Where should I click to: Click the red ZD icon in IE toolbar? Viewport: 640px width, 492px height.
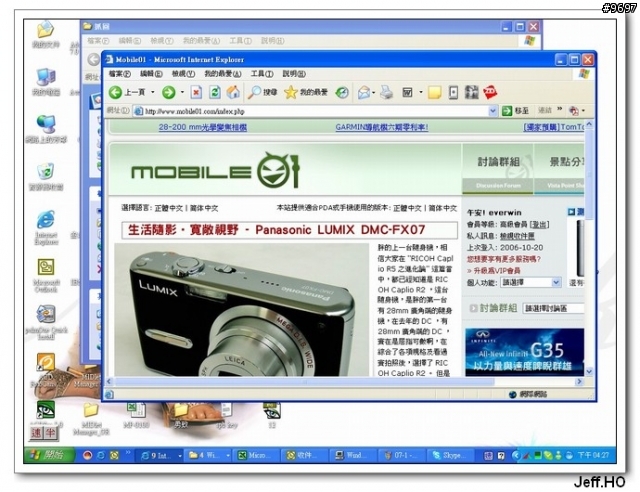(490, 92)
